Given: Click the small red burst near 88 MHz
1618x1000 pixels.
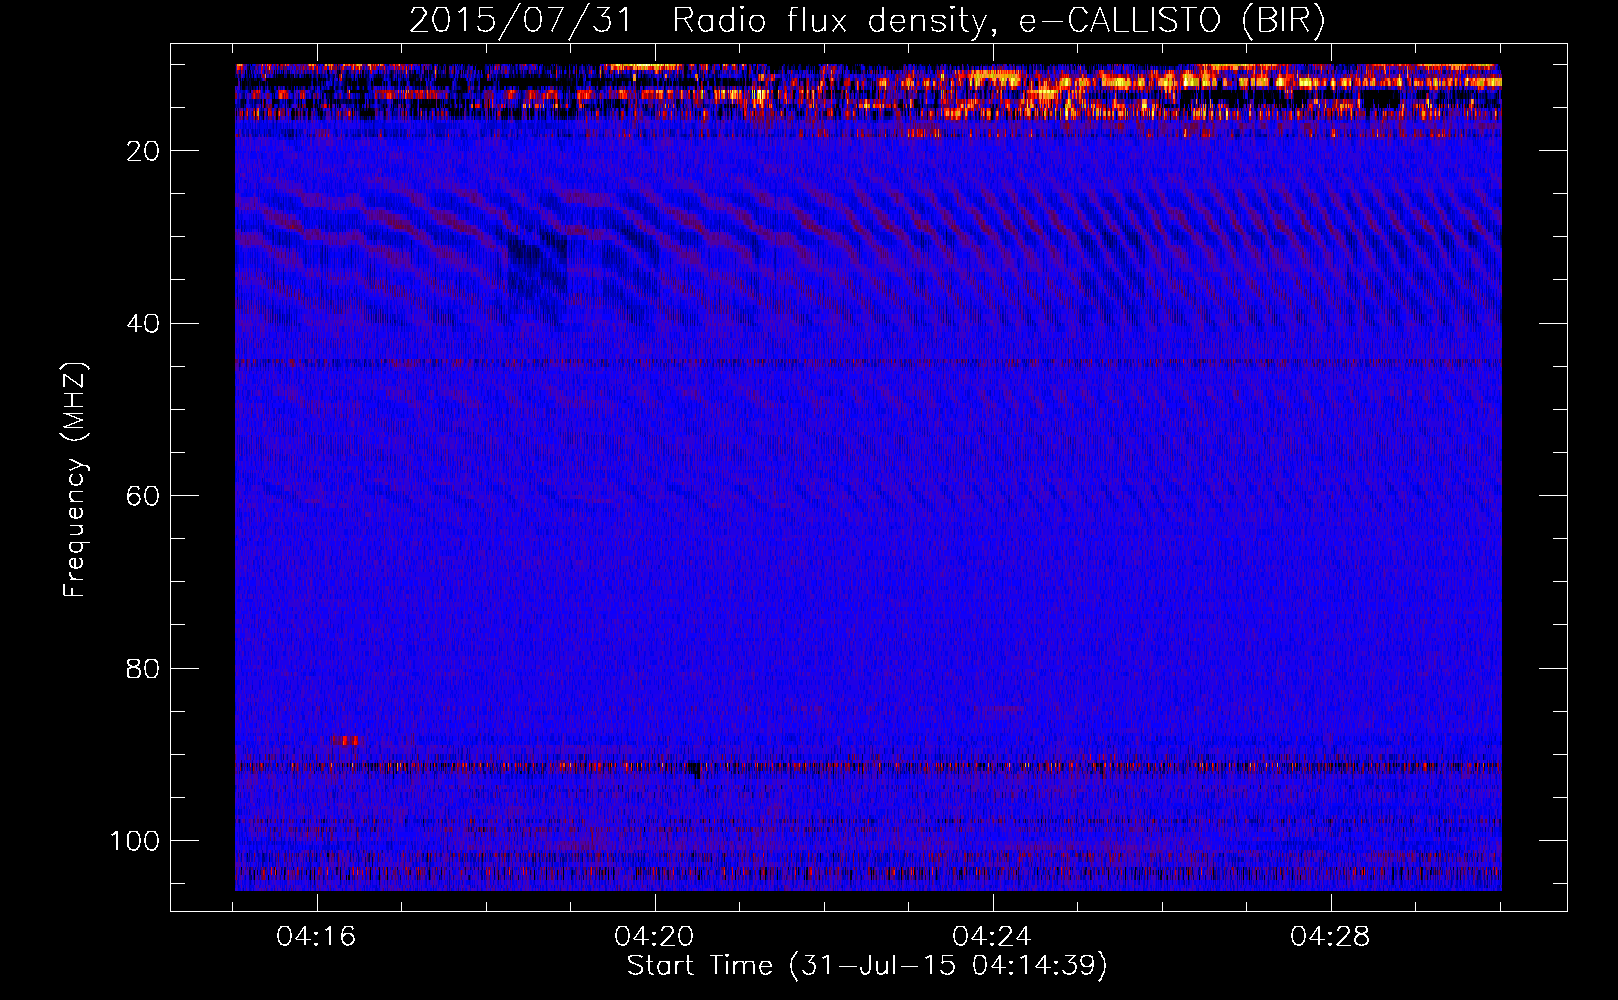Looking at the screenshot, I should point(345,741).
